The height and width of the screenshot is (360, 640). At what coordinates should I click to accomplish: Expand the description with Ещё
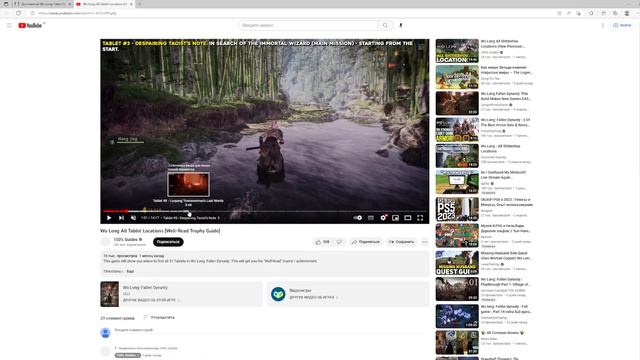tap(130, 271)
